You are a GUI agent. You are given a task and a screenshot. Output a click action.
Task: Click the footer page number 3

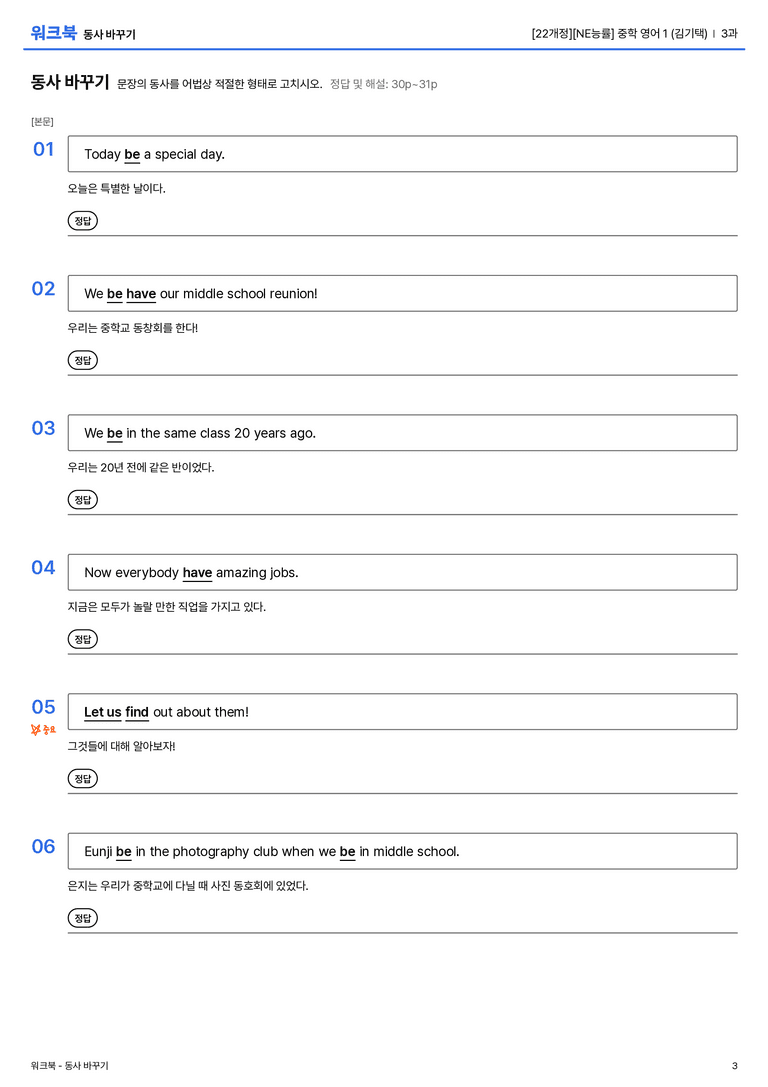[x=735, y=1066]
